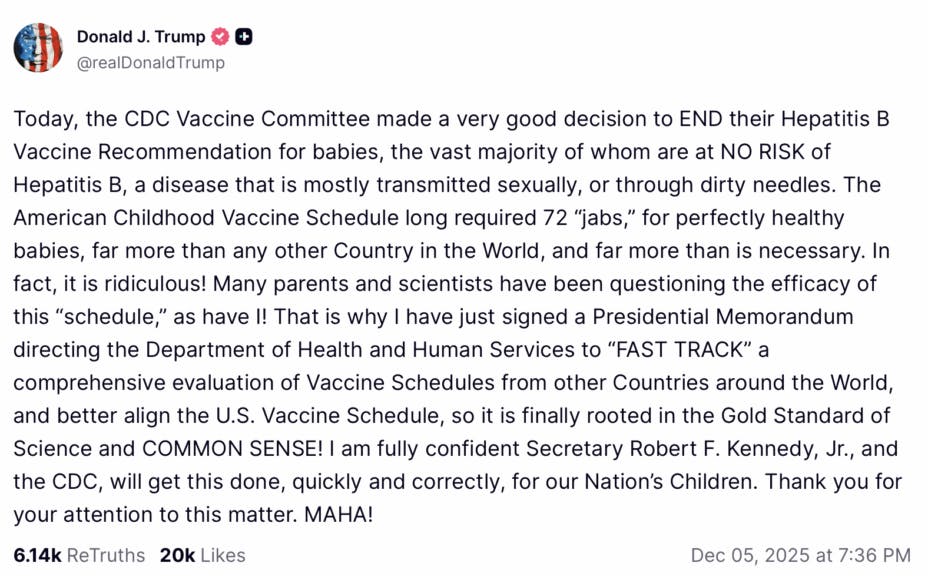The width and height of the screenshot is (928, 576).
Task: Click "Thank you for" near post end
Action: tap(849, 482)
